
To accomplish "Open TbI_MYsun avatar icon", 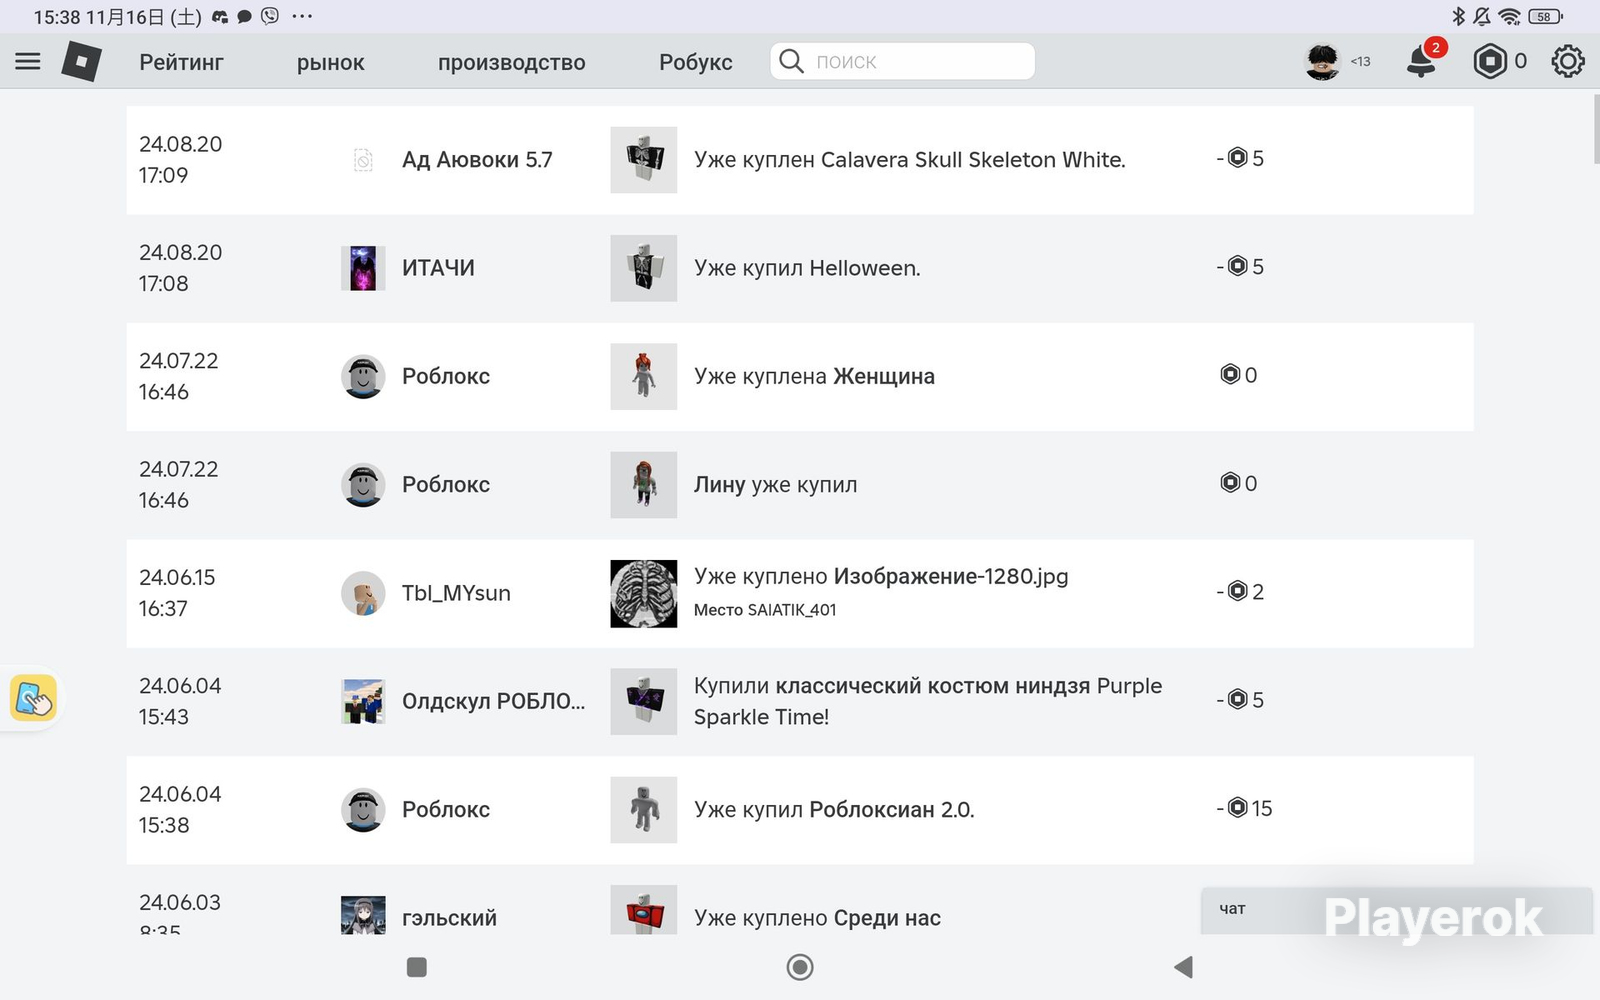I will point(363,593).
